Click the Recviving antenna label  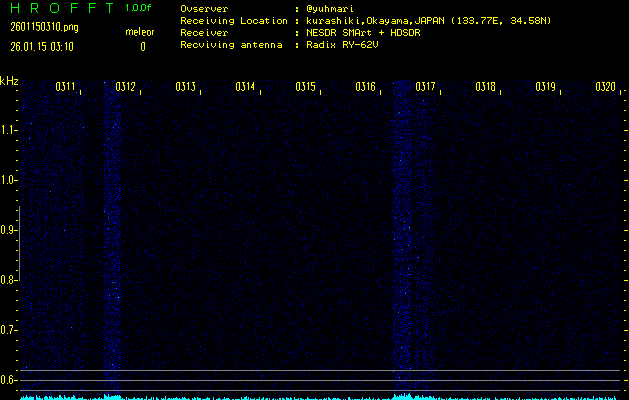[x=231, y=45]
